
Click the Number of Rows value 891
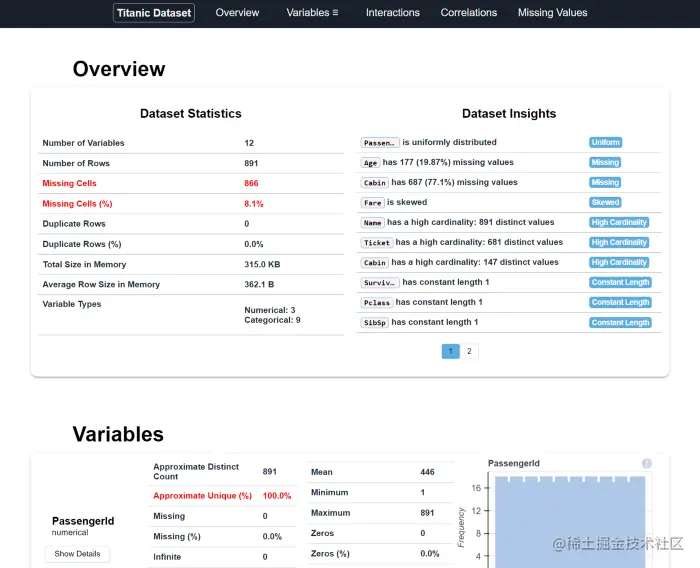coord(251,163)
